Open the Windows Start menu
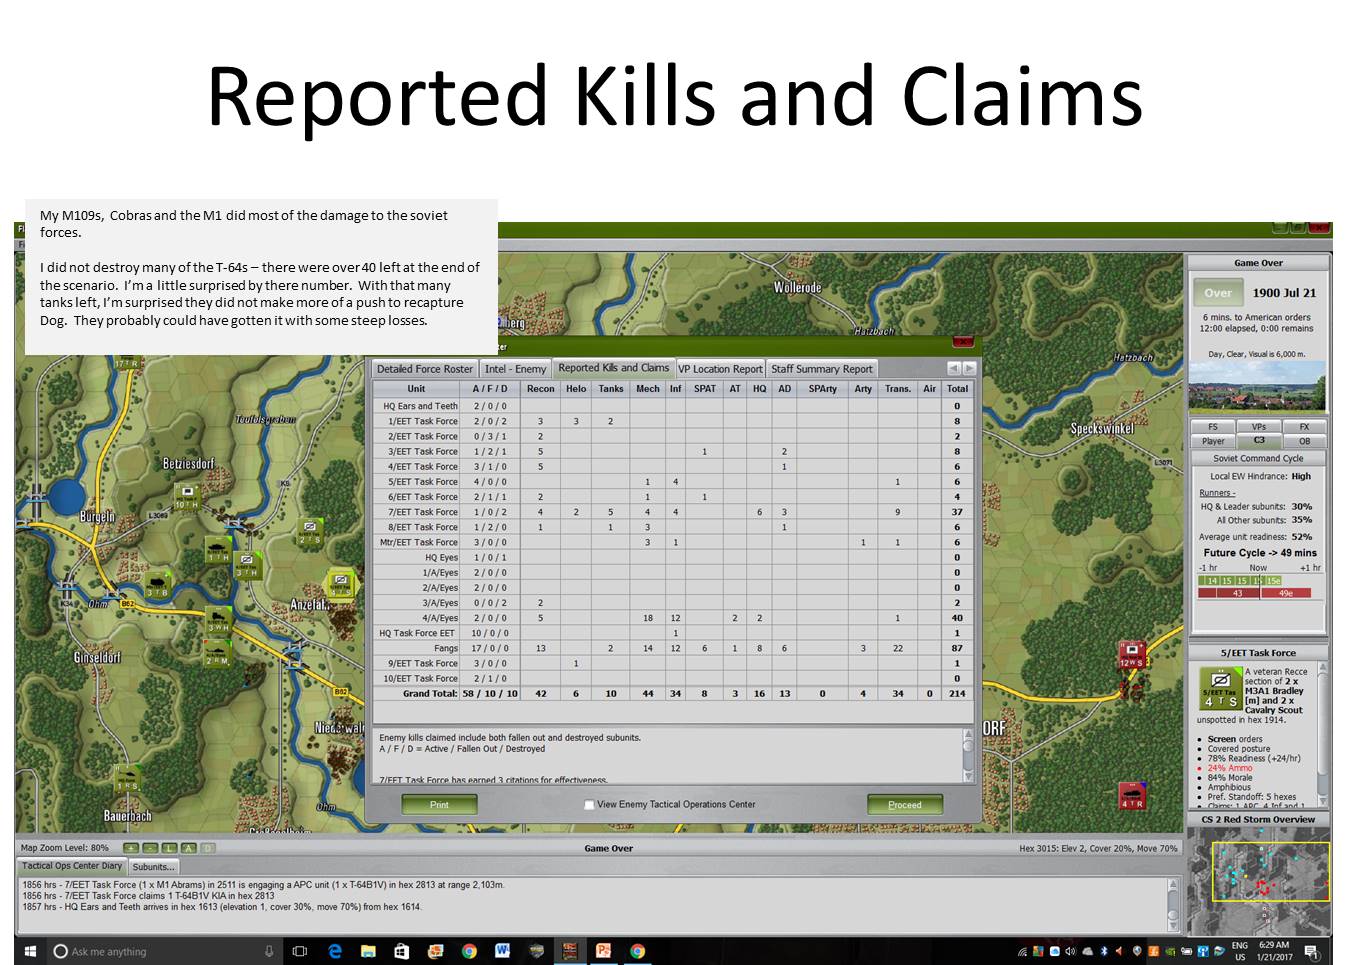This screenshot has width=1350, height=965. pyautogui.click(x=29, y=951)
